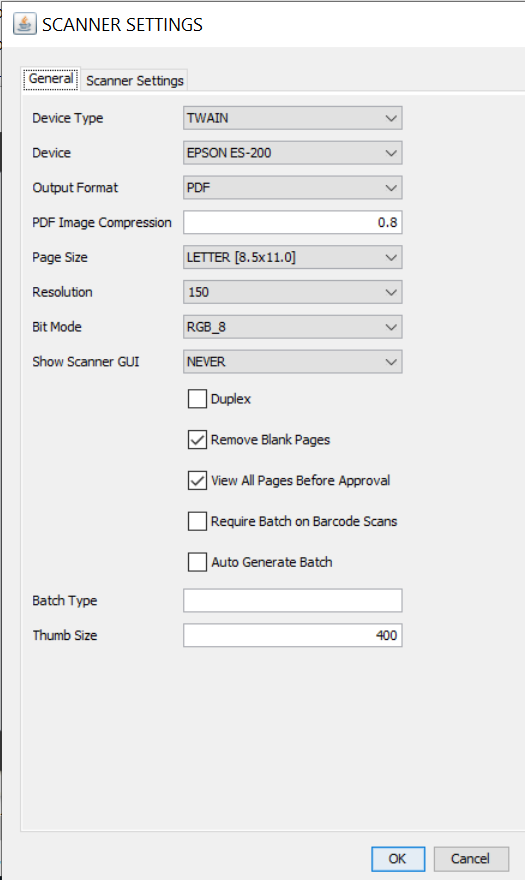Open the Output Format dropdown showing PDF
Image resolution: width=525 pixels, height=880 pixels.
click(293, 187)
